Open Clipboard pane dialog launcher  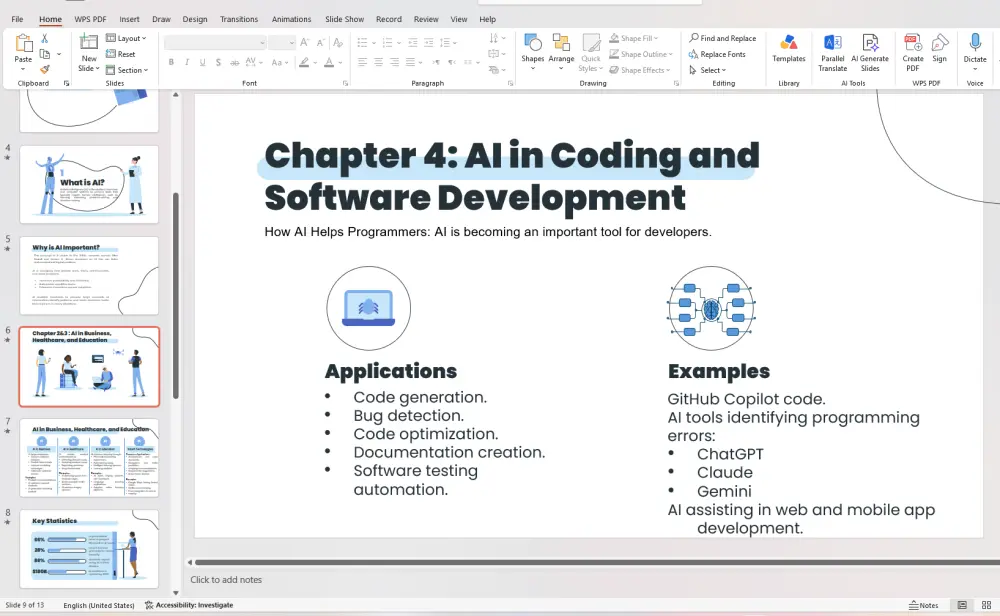66,84
